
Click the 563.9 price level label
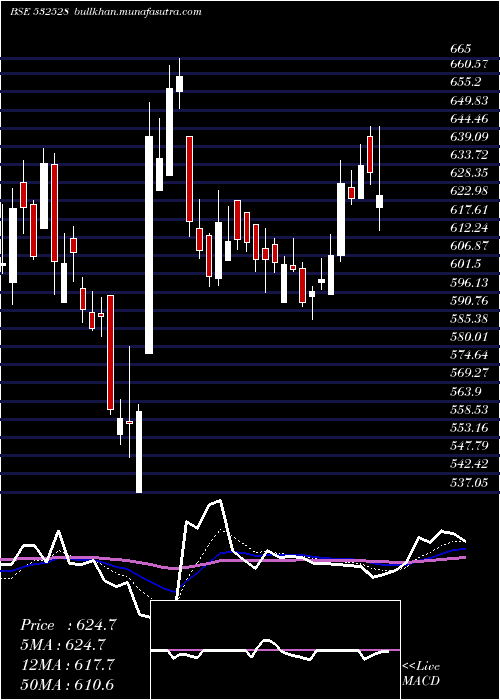466,392
